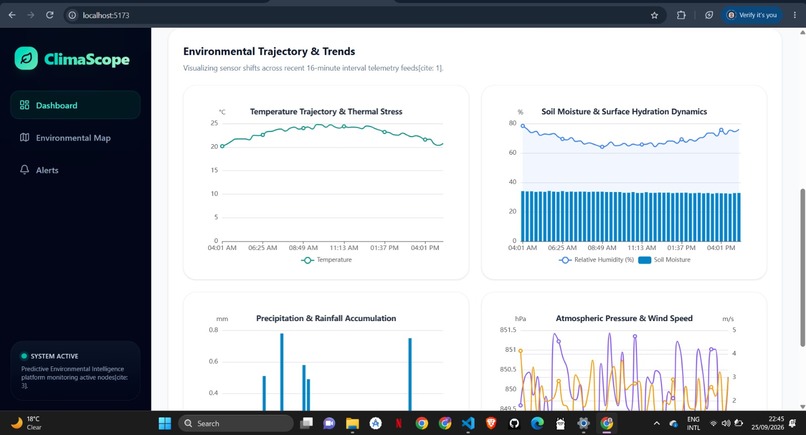The height and width of the screenshot is (435, 806).
Task: Launch Visual Studio Code from the taskbar
Action: (468, 423)
